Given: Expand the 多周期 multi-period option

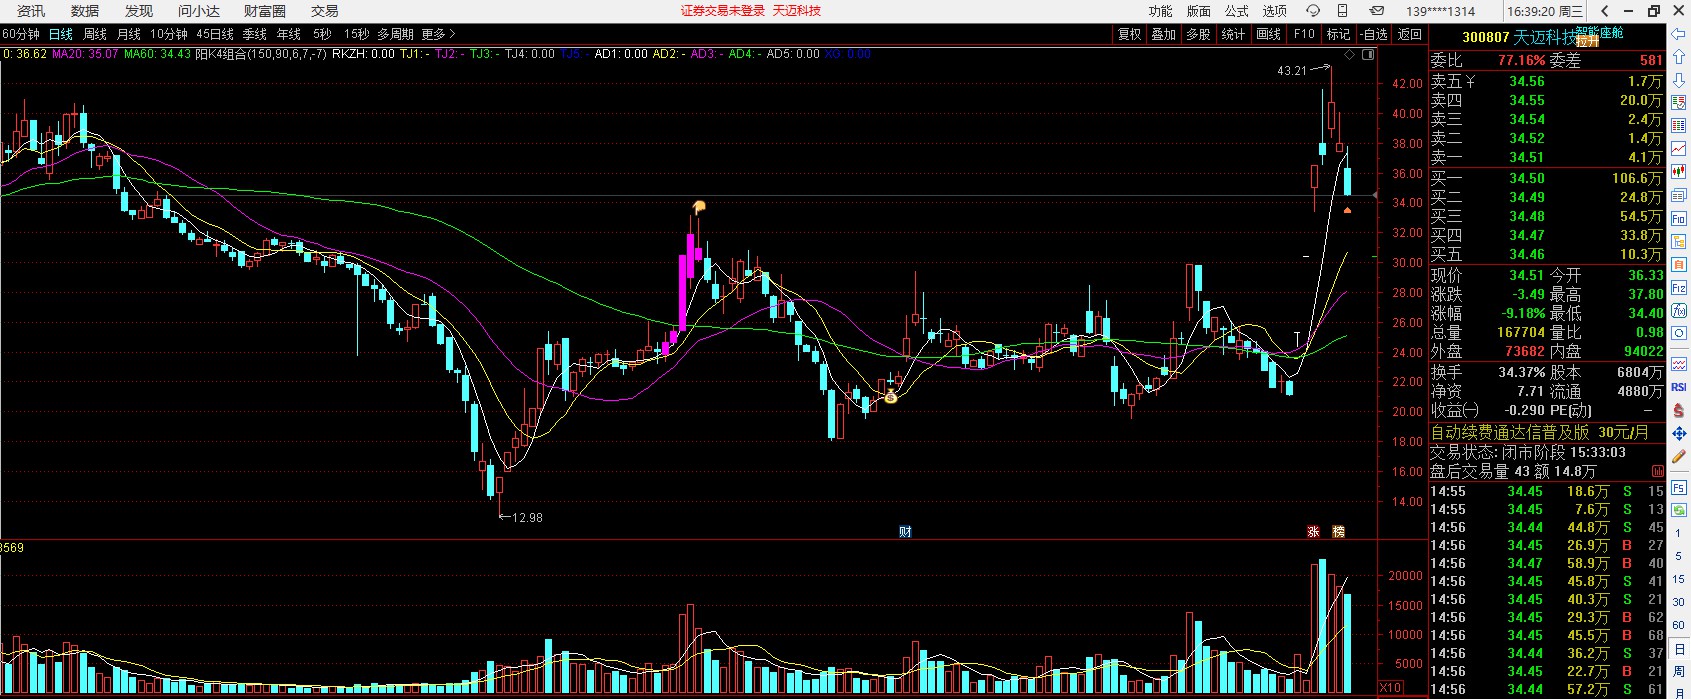Looking at the screenshot, I should tap(395, 34).
